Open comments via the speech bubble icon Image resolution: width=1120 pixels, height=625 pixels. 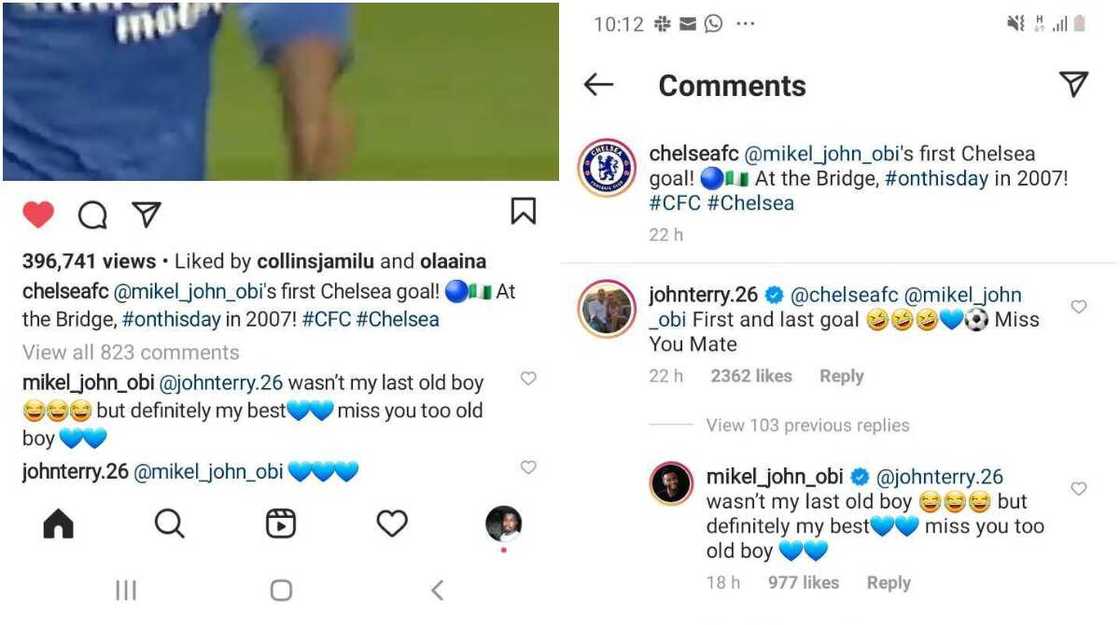[93, 214]
